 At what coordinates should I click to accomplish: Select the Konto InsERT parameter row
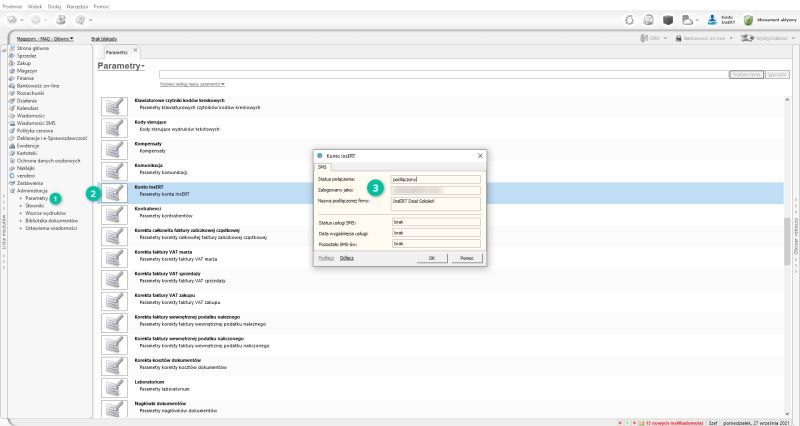click(x=442, y=193)
